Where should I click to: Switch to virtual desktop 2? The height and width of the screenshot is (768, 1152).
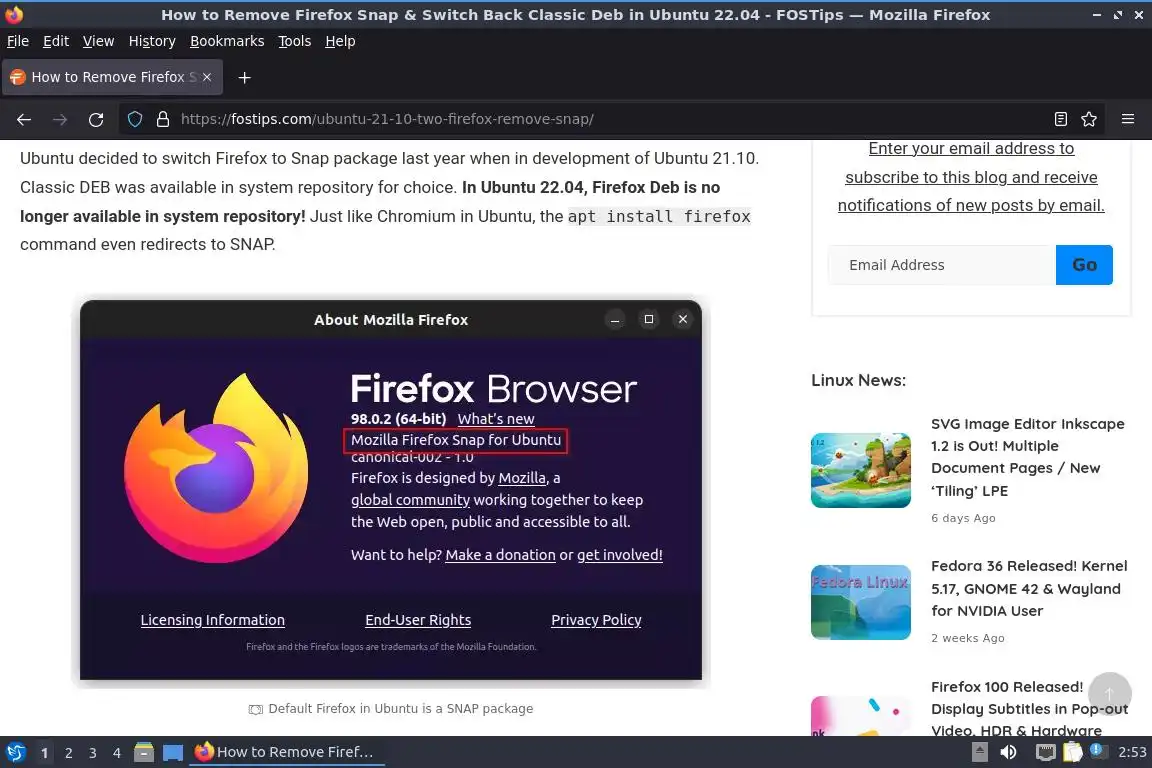tap(68, 753)
